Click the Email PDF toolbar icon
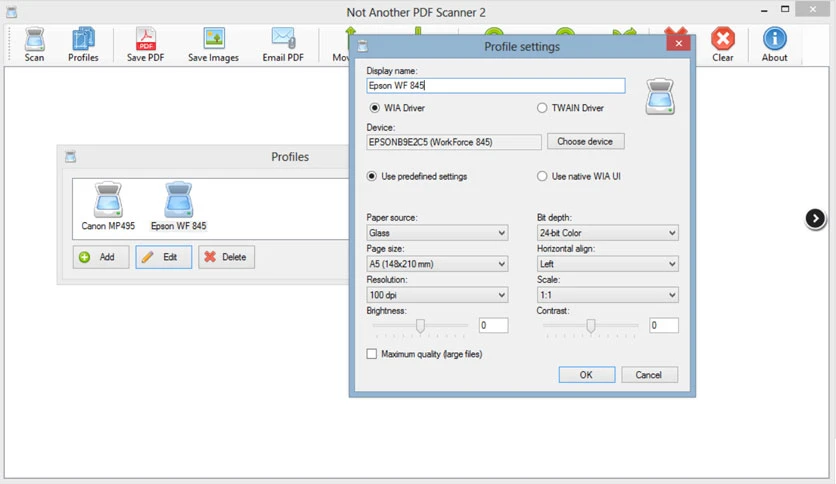The image size is (836, 484). 283,45
